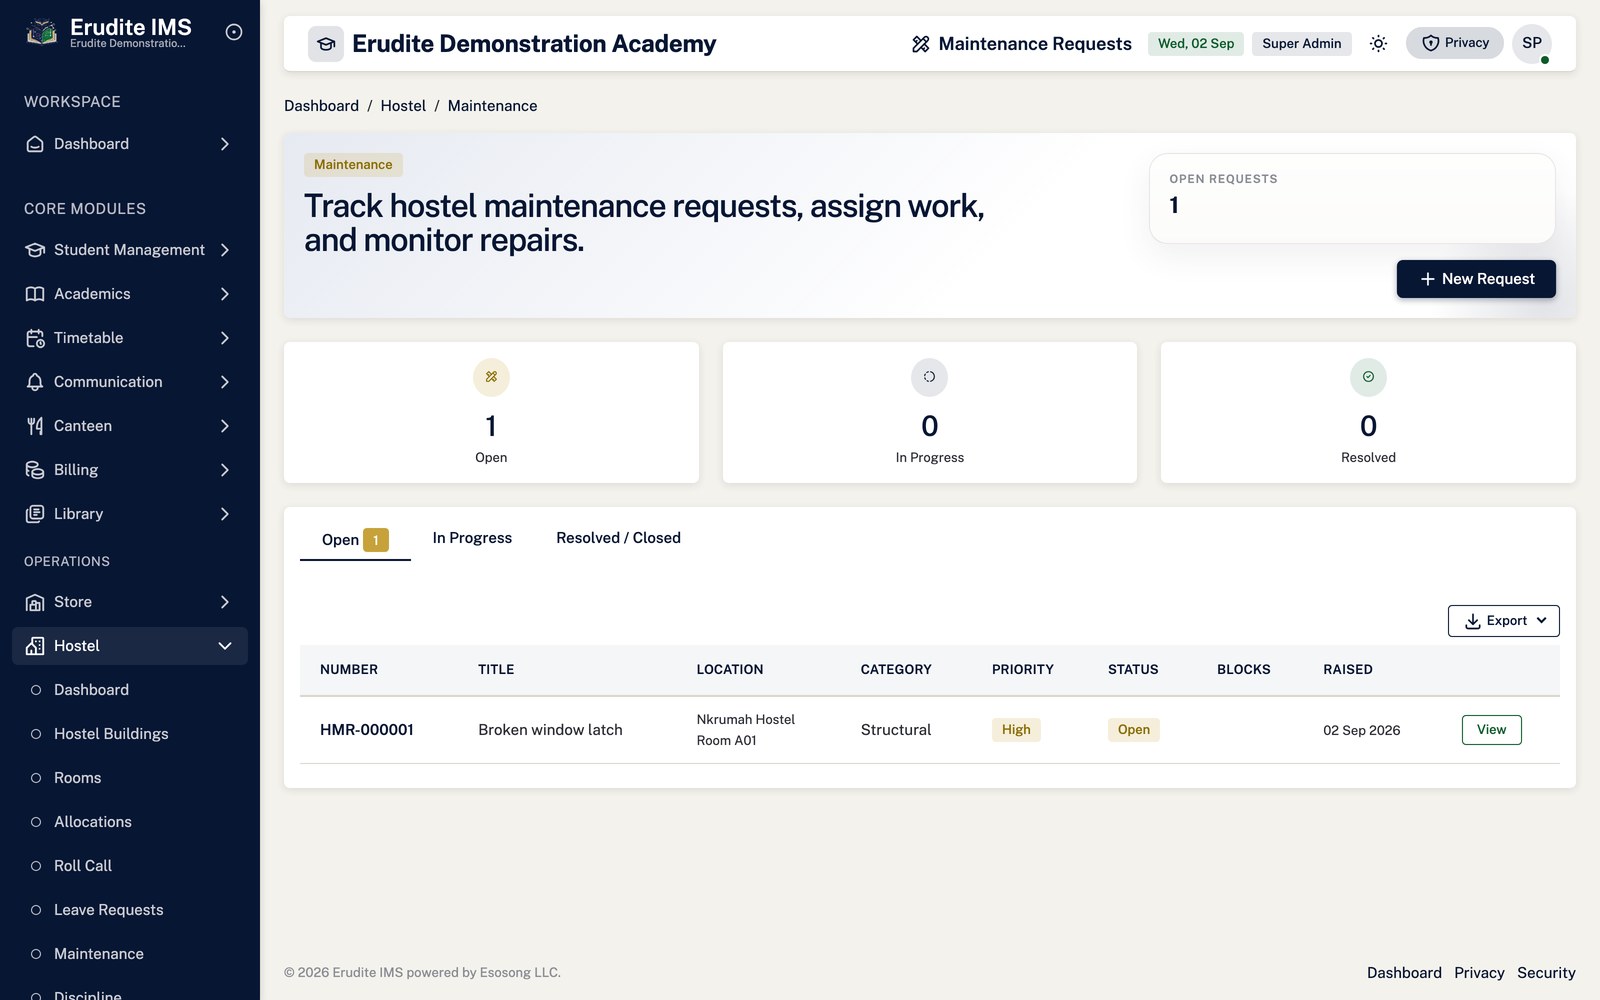Click the New Request button

tap(1476, 279)
